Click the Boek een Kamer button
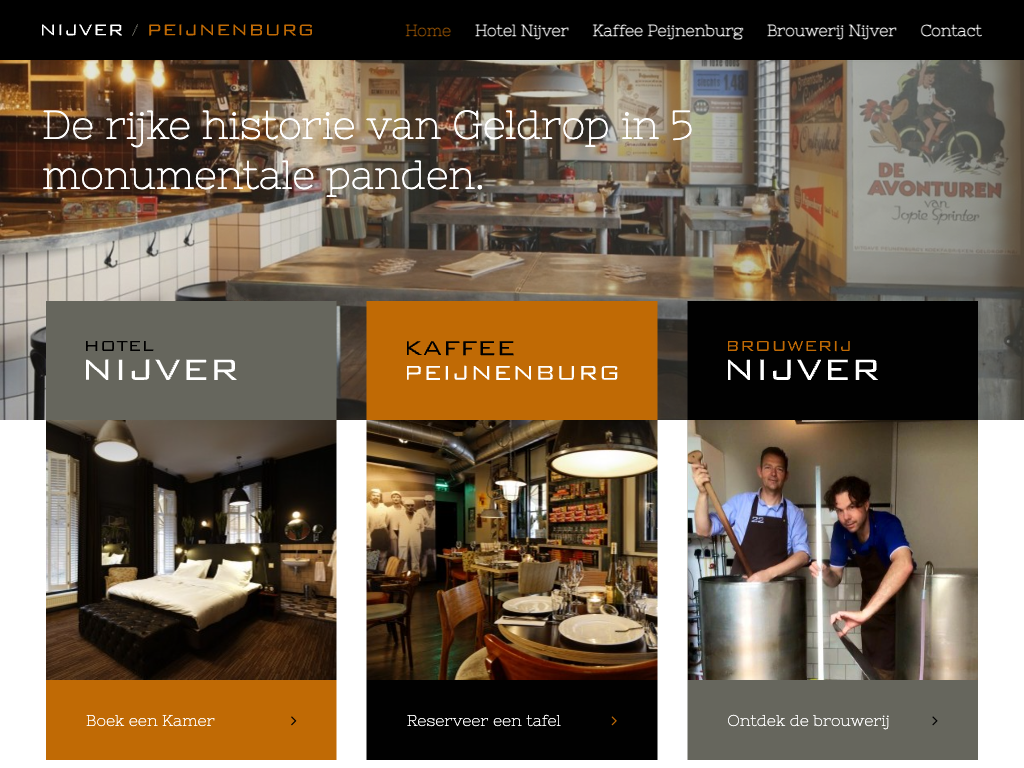Image resolution: width=1024 pixels, height=768 pixels. [x=191, y=720]
